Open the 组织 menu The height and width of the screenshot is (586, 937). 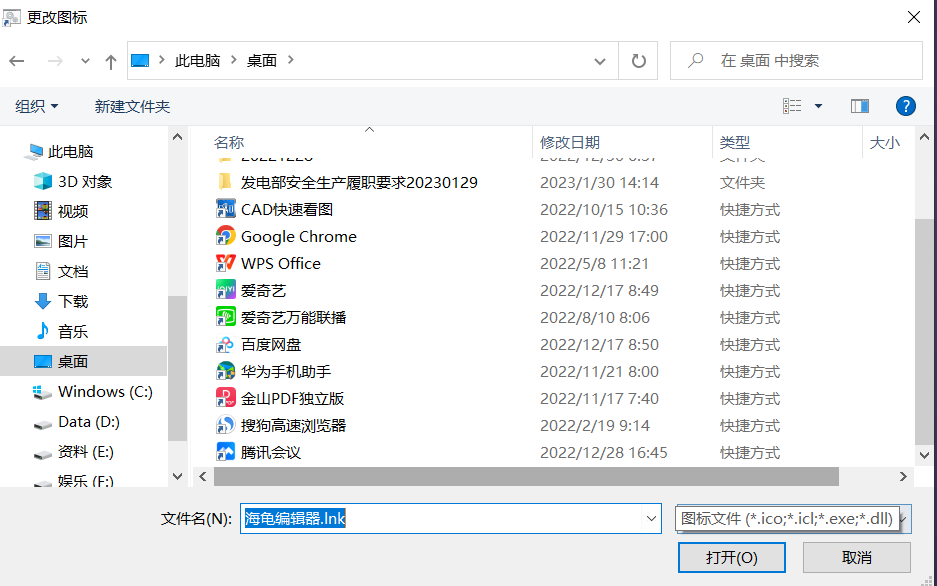[x=36, y=106]
